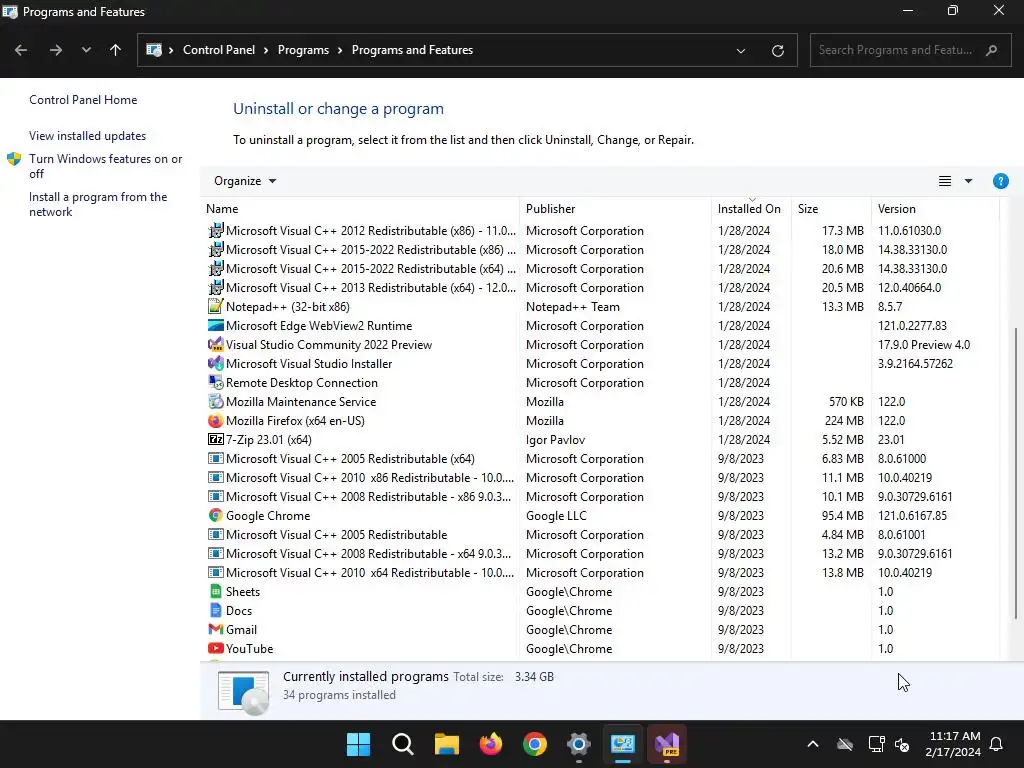The height and width of the screenshot is (768, 1024).
Task: Click the Programs breadcrumb
Action: point(303,50)
